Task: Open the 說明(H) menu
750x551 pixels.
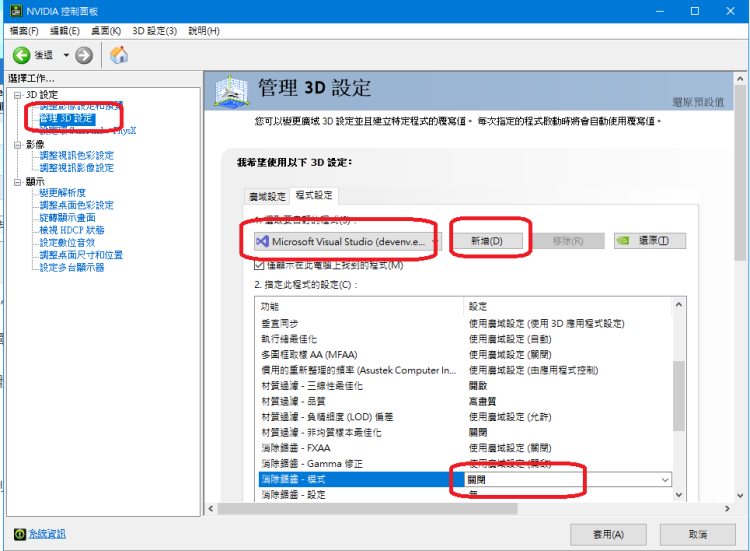Action: pyautogui.click(x=204, y=31)
